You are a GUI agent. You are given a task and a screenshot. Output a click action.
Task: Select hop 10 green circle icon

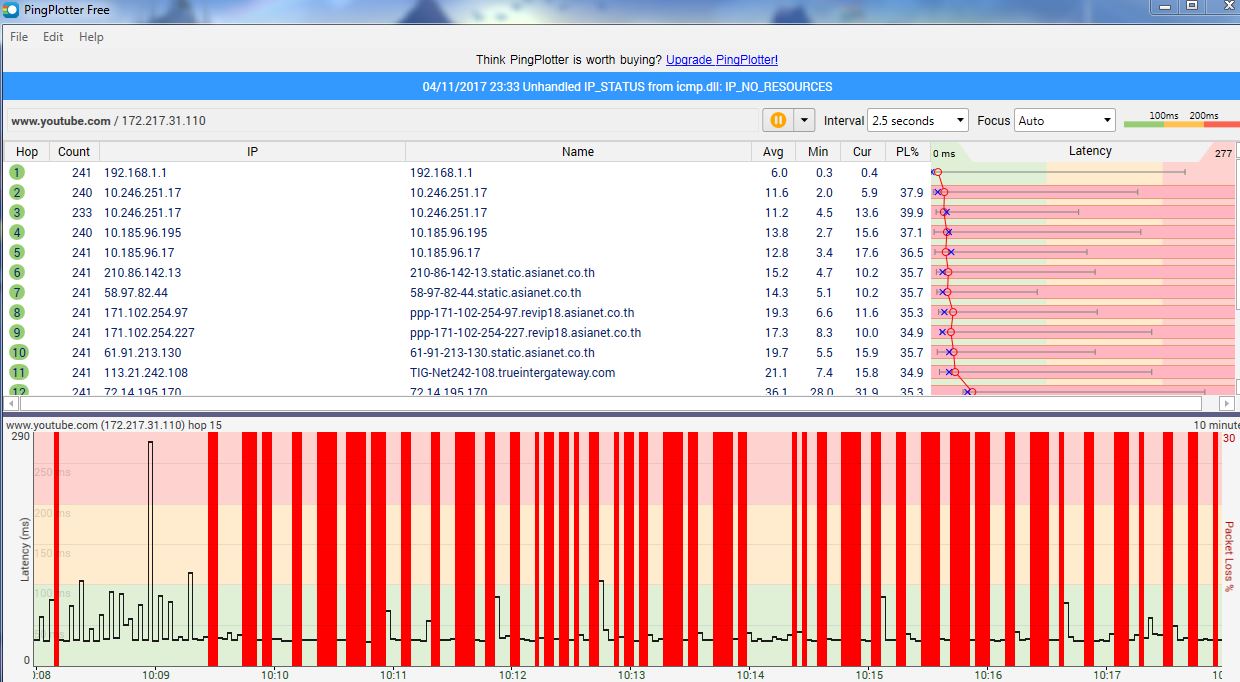[18, 352]
